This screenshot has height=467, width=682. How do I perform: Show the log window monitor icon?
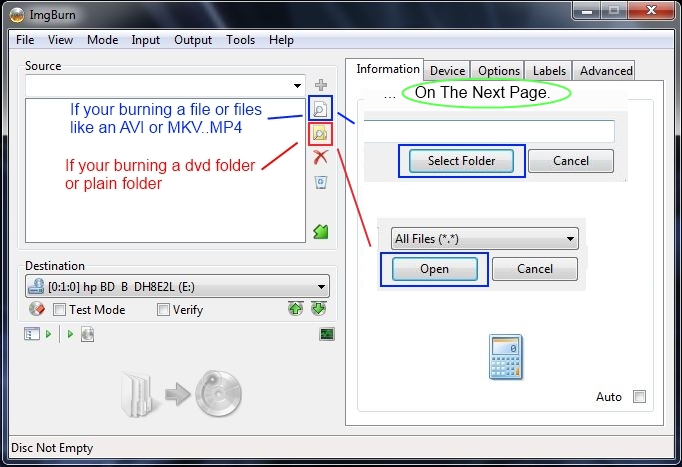coord(327,334)
